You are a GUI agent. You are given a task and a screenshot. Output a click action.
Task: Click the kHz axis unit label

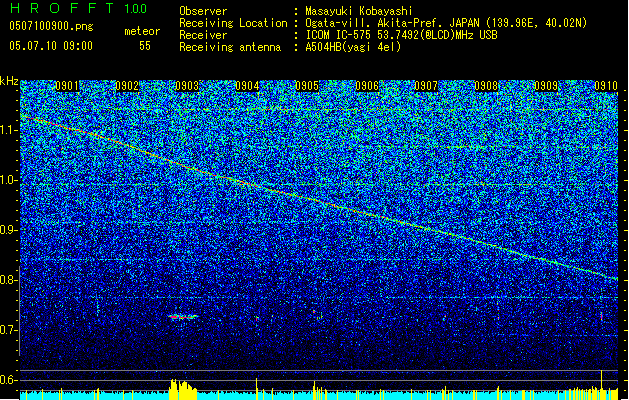pyautogui.click(x=9, y=81)
